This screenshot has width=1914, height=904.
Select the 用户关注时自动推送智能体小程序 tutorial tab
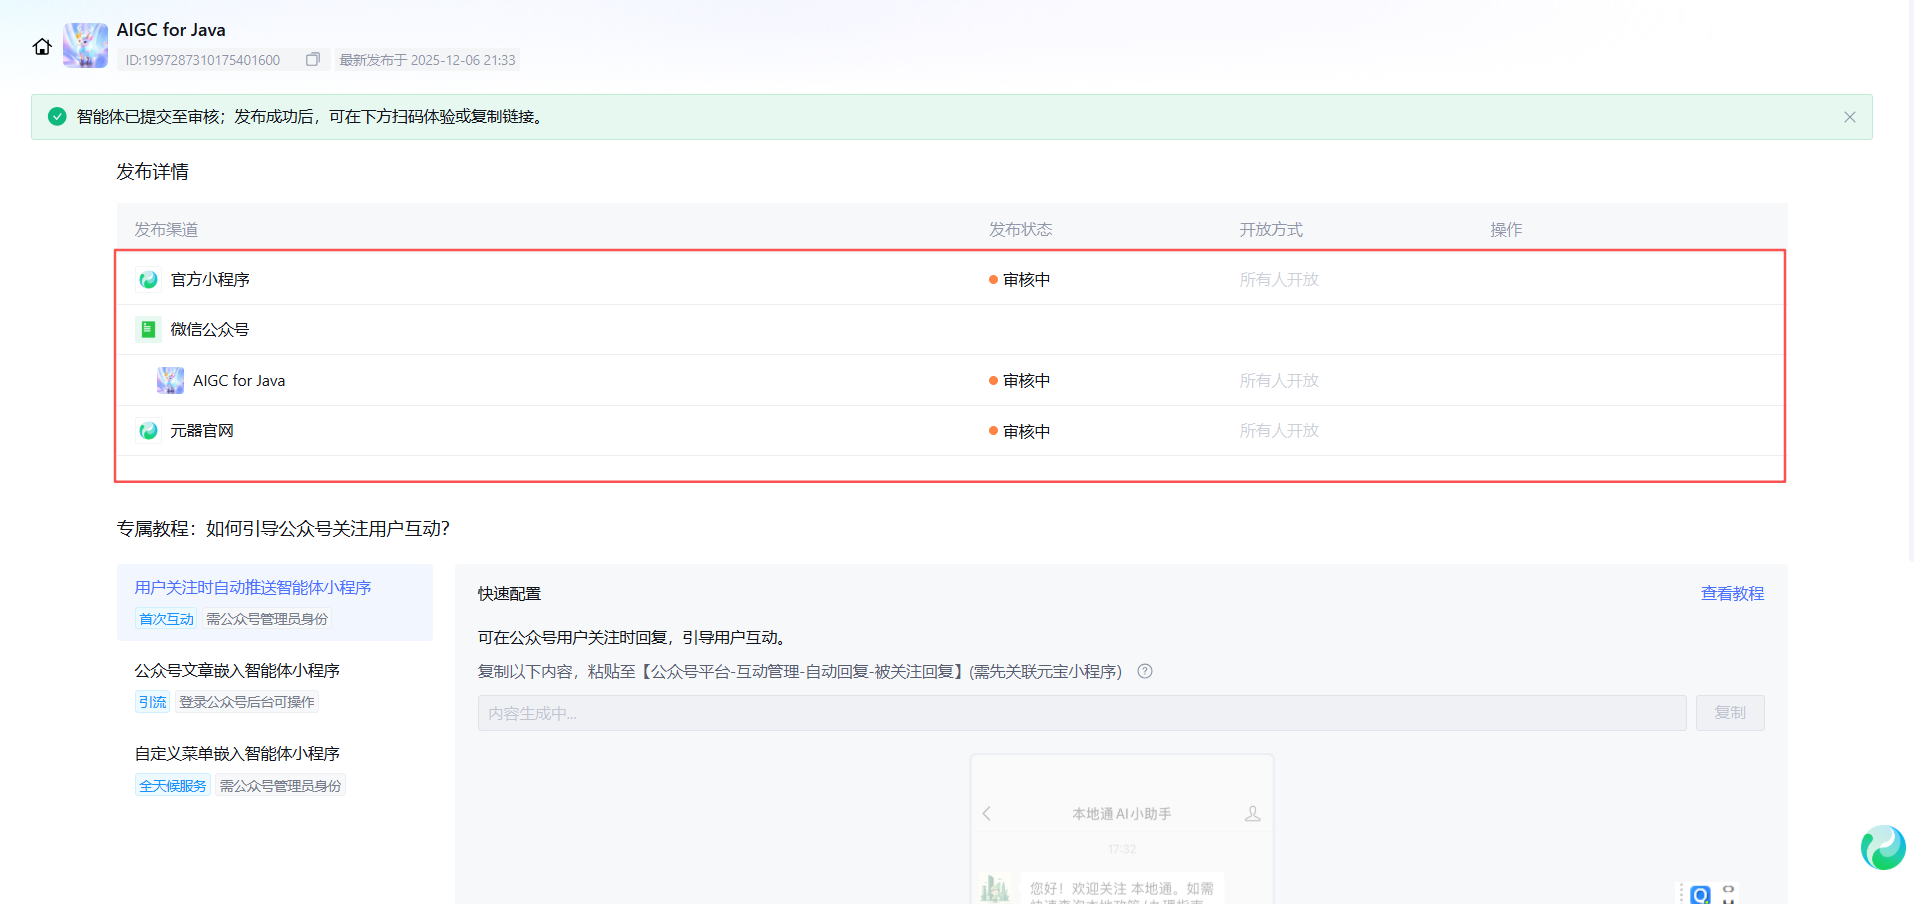[253, 588]
